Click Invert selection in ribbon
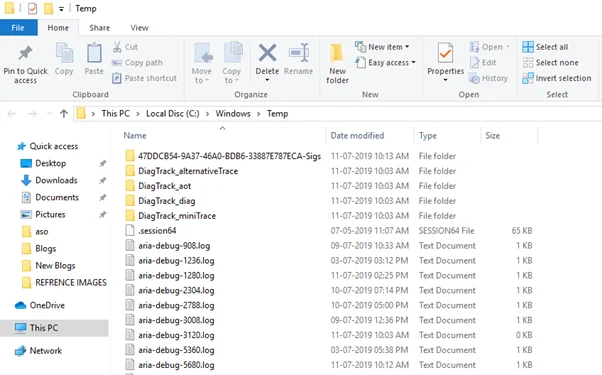The width and height of the screenshot is (602, 375). (x=557, y=78)
